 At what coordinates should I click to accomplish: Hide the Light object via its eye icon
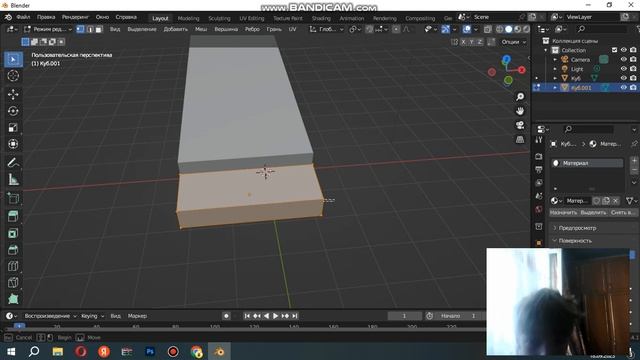coord(624,69)
